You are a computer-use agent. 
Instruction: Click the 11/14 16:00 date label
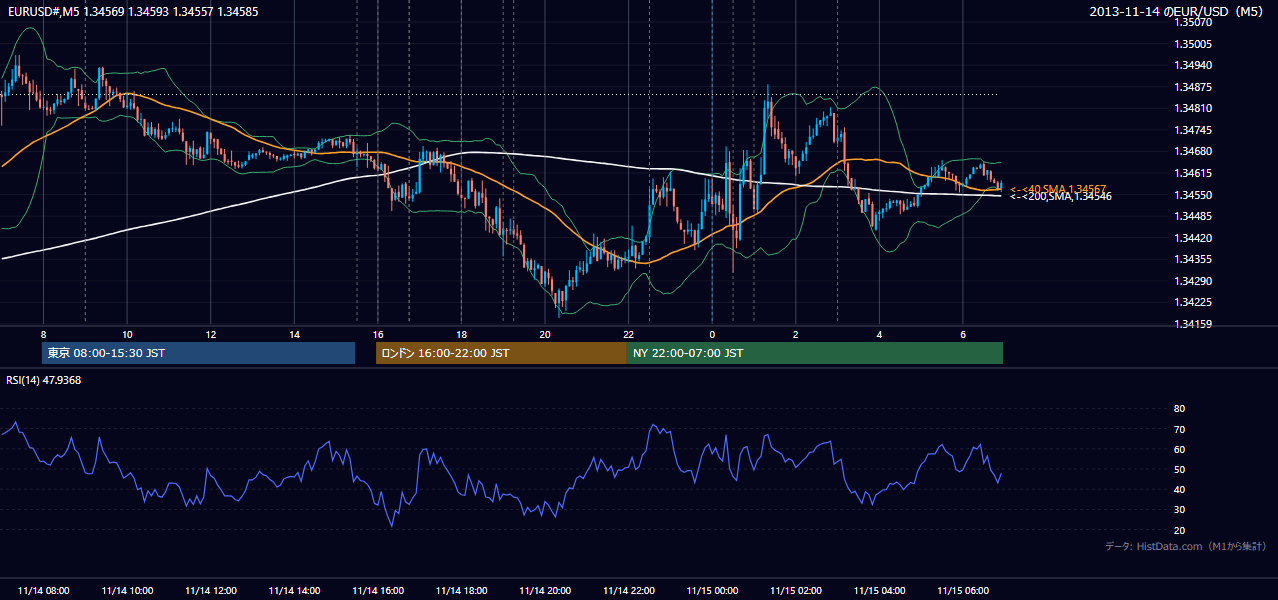378,591
